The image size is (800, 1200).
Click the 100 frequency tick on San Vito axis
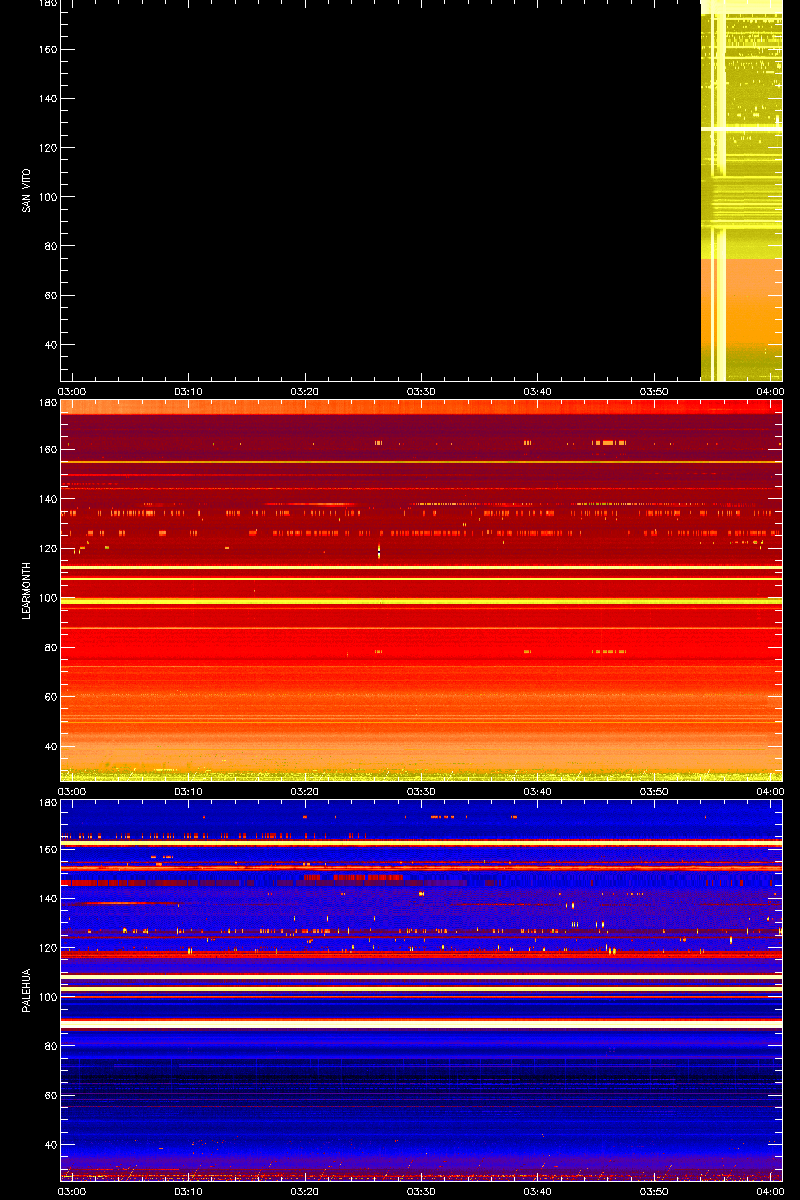[x=47, y=197]
